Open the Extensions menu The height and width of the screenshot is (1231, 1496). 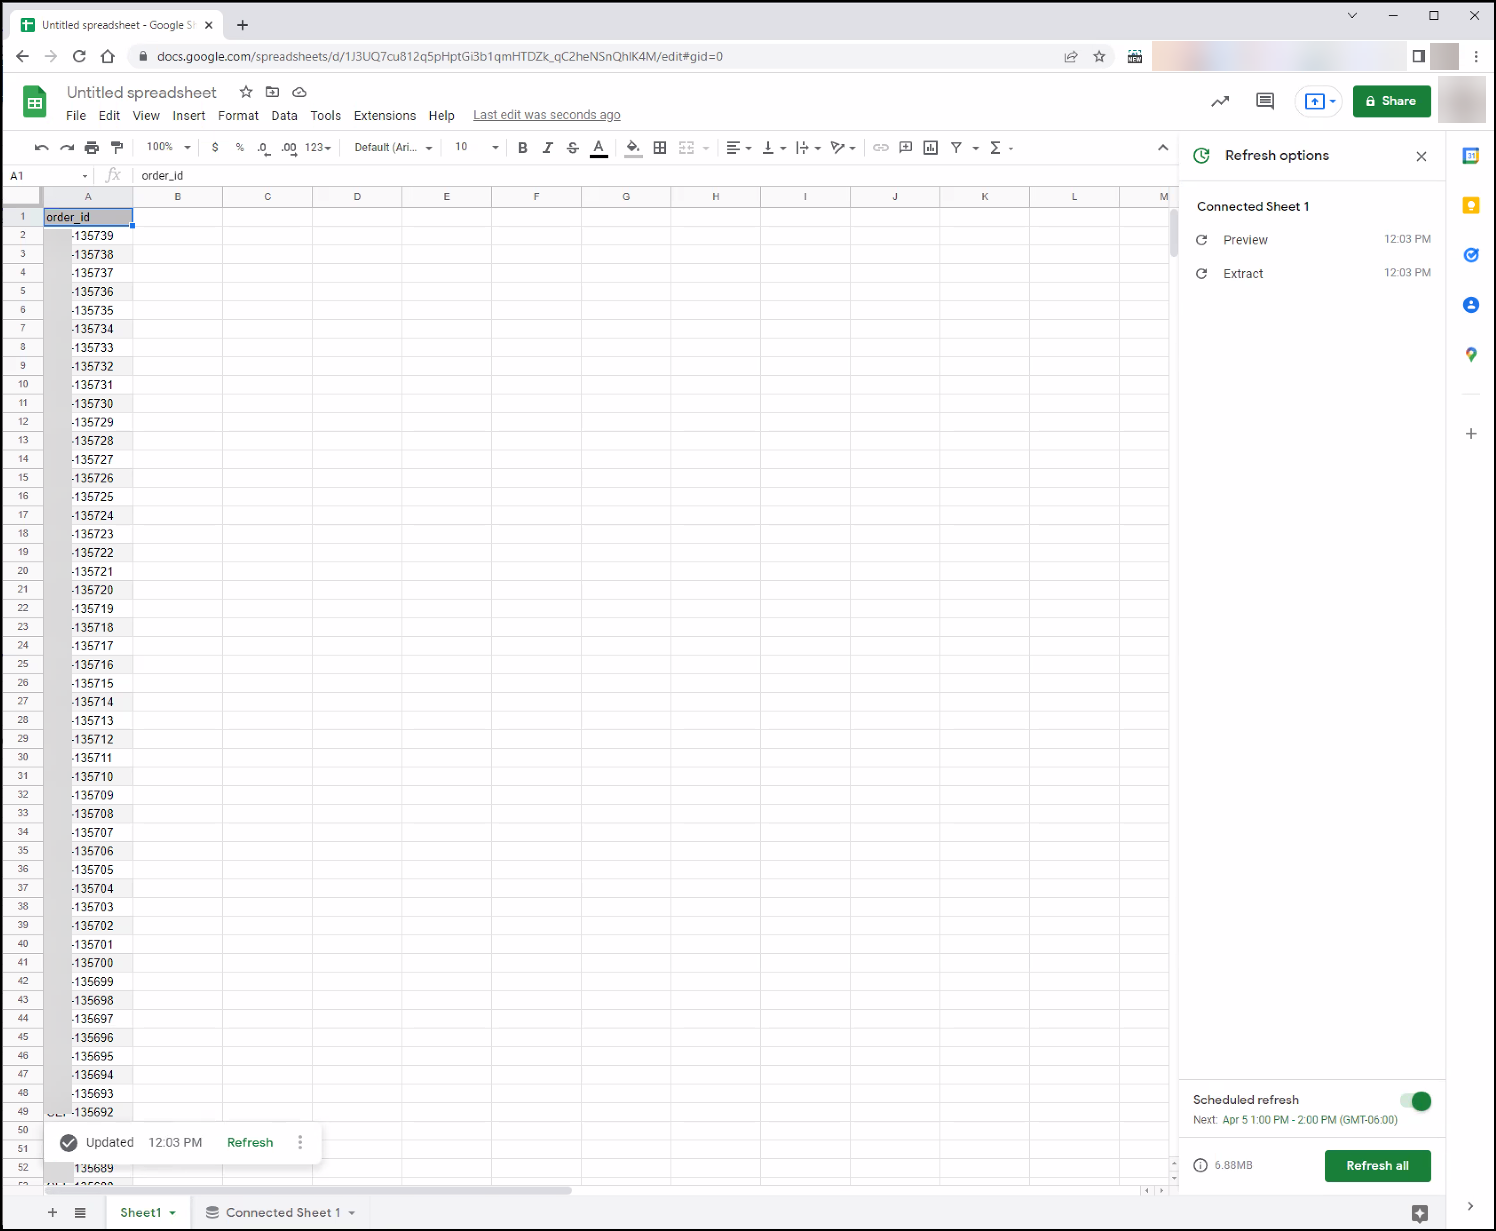click(385, 116)
